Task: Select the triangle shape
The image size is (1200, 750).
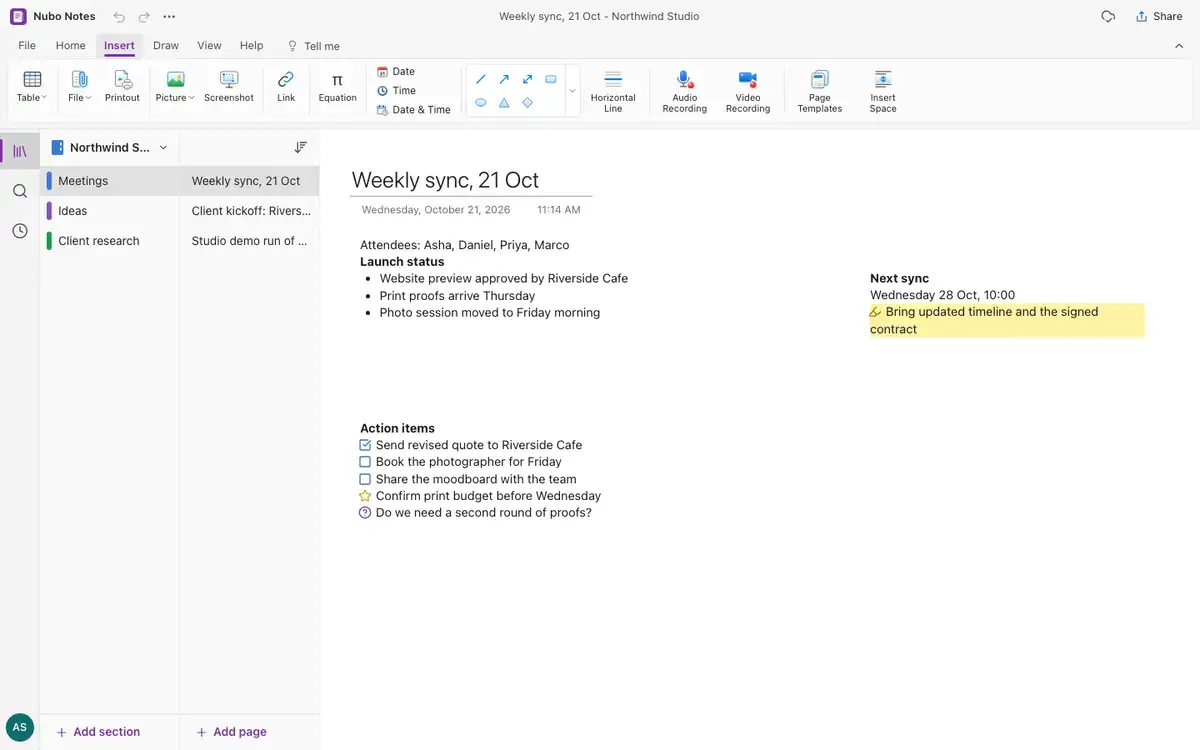Action: (504, 102)
